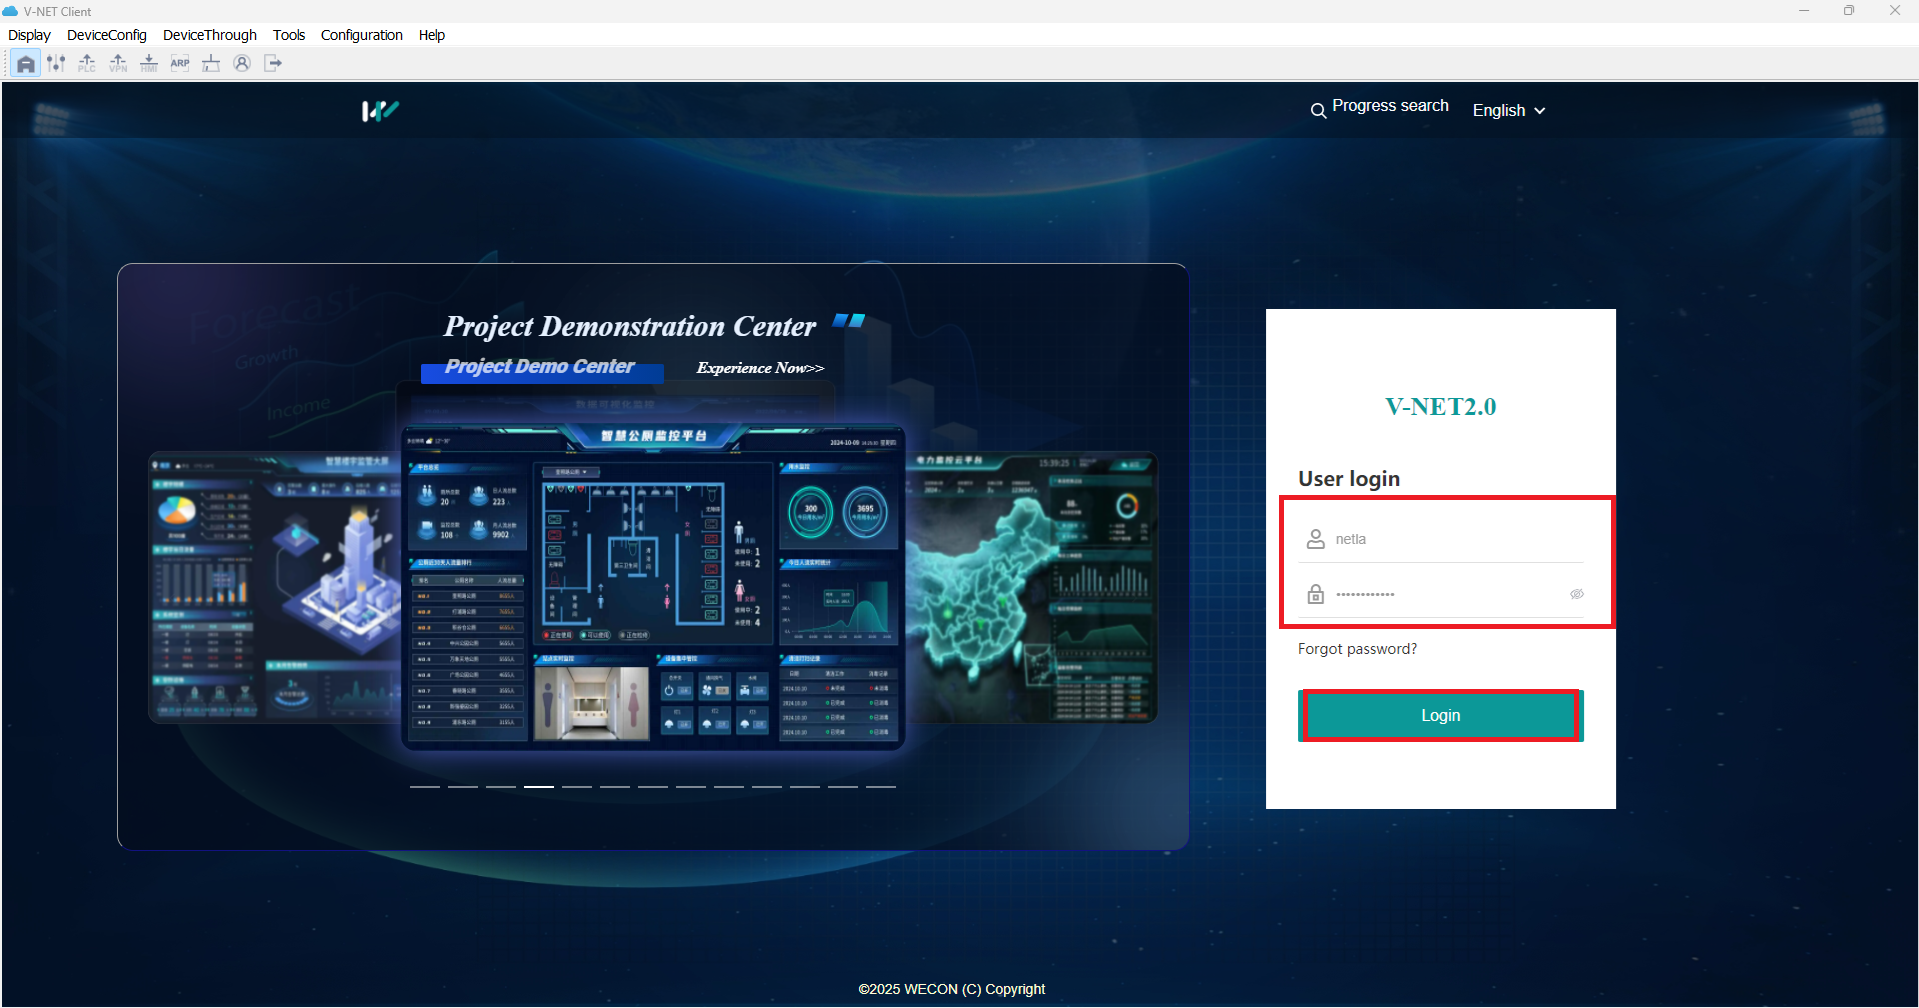The image size is (1919, 1008).
Task: Click the Experience Now link
Action: pos(759,368)
